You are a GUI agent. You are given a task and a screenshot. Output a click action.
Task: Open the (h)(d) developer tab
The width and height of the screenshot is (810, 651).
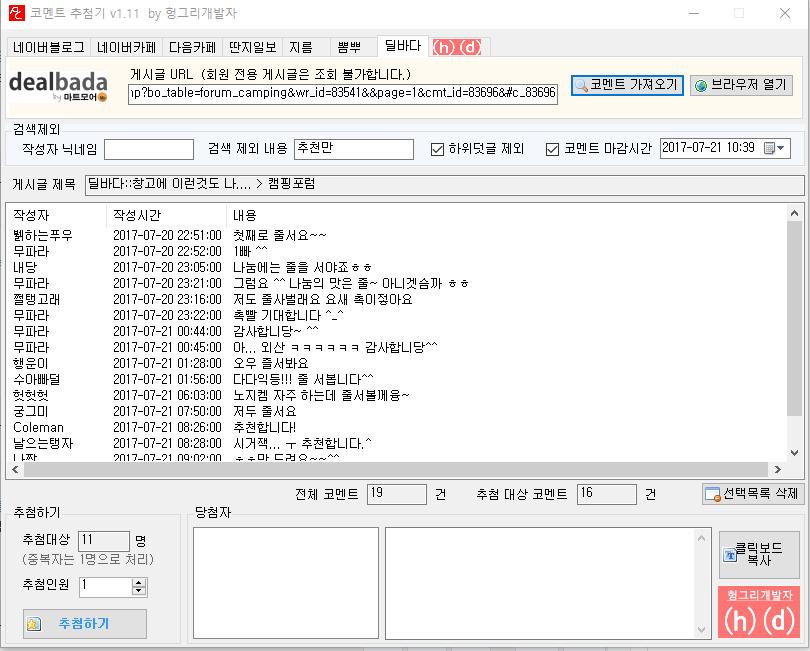[x=461, y=47]
